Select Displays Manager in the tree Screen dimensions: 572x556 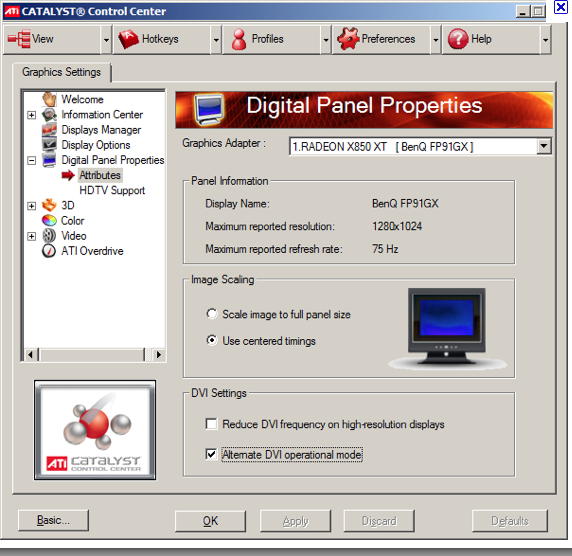[x=101, y=130]
